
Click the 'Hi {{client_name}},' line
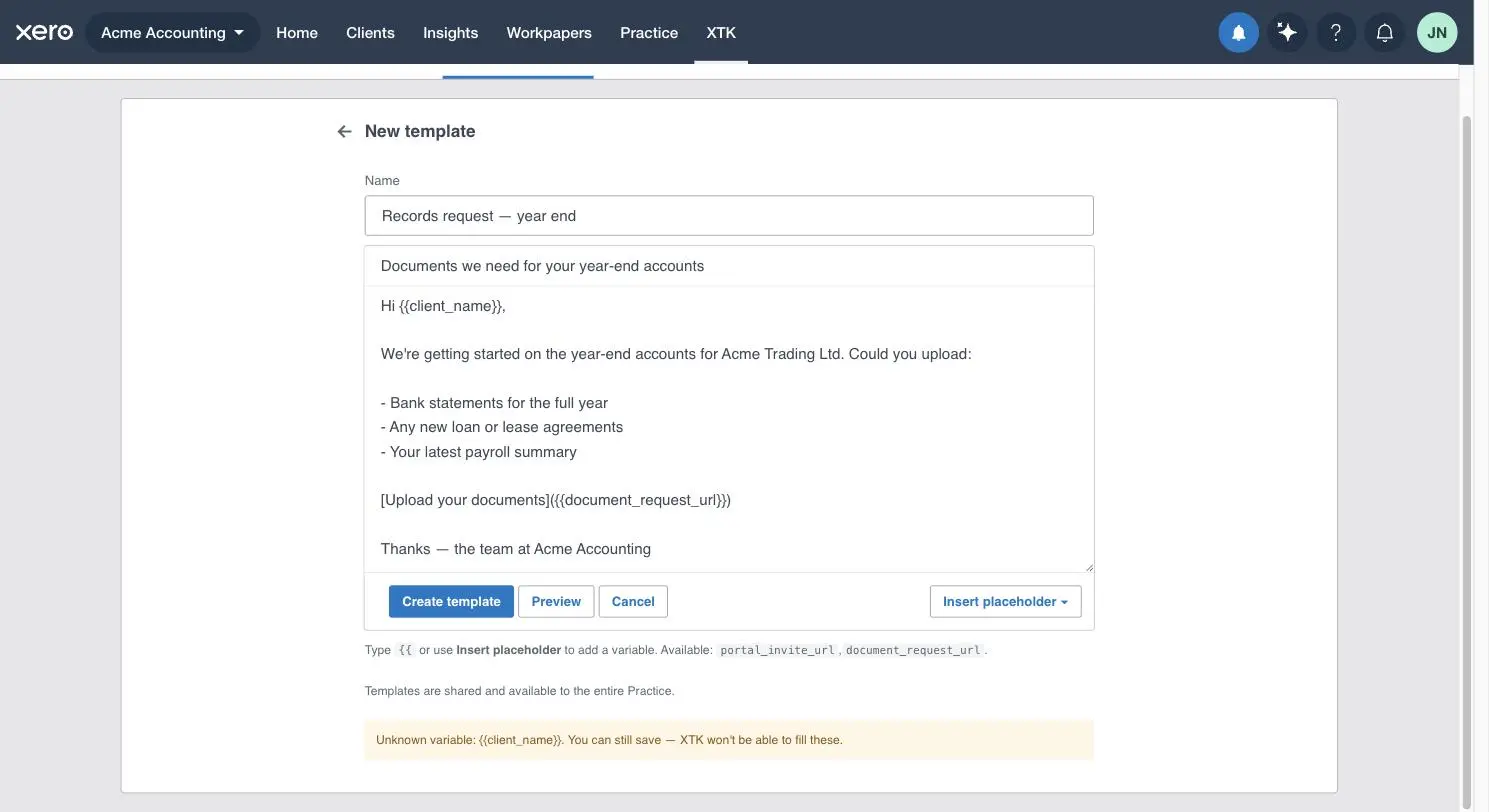coord(443,306)
